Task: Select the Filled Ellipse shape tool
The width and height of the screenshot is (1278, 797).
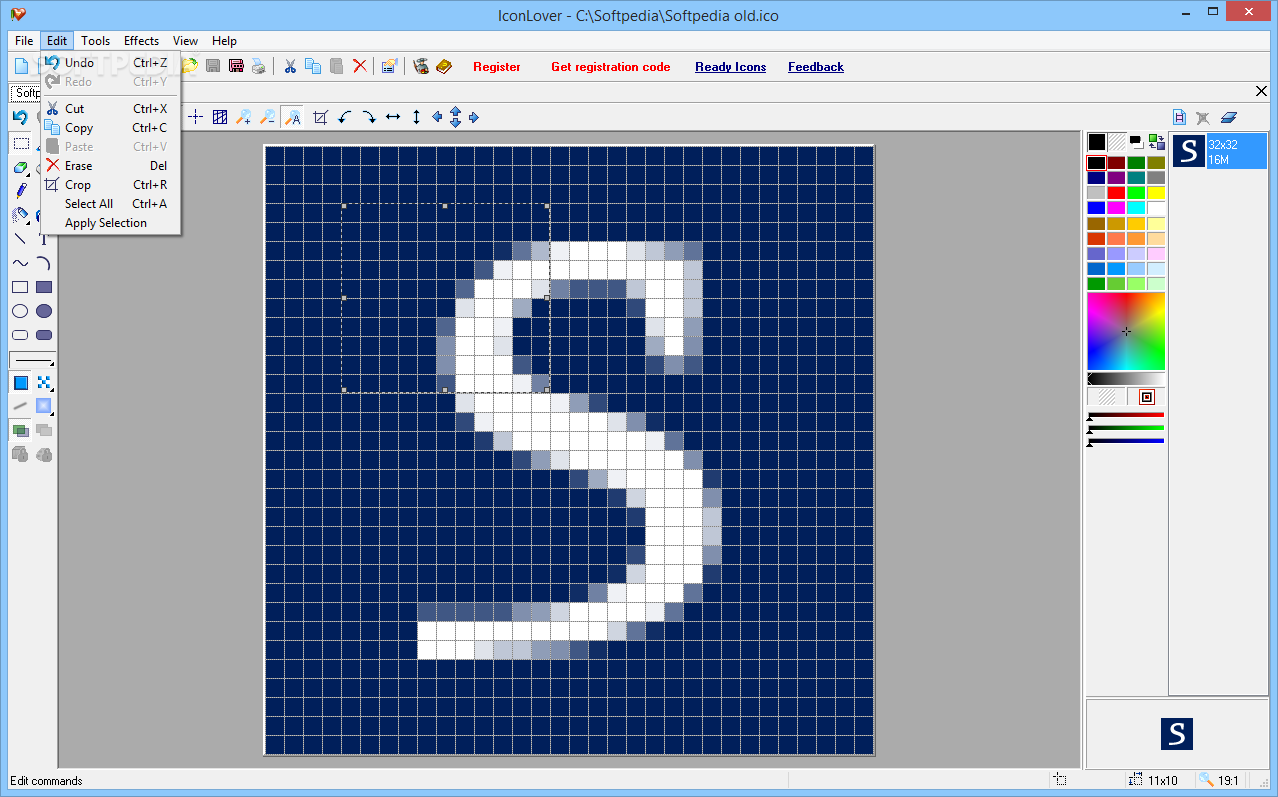Action: tap(44, 311)
